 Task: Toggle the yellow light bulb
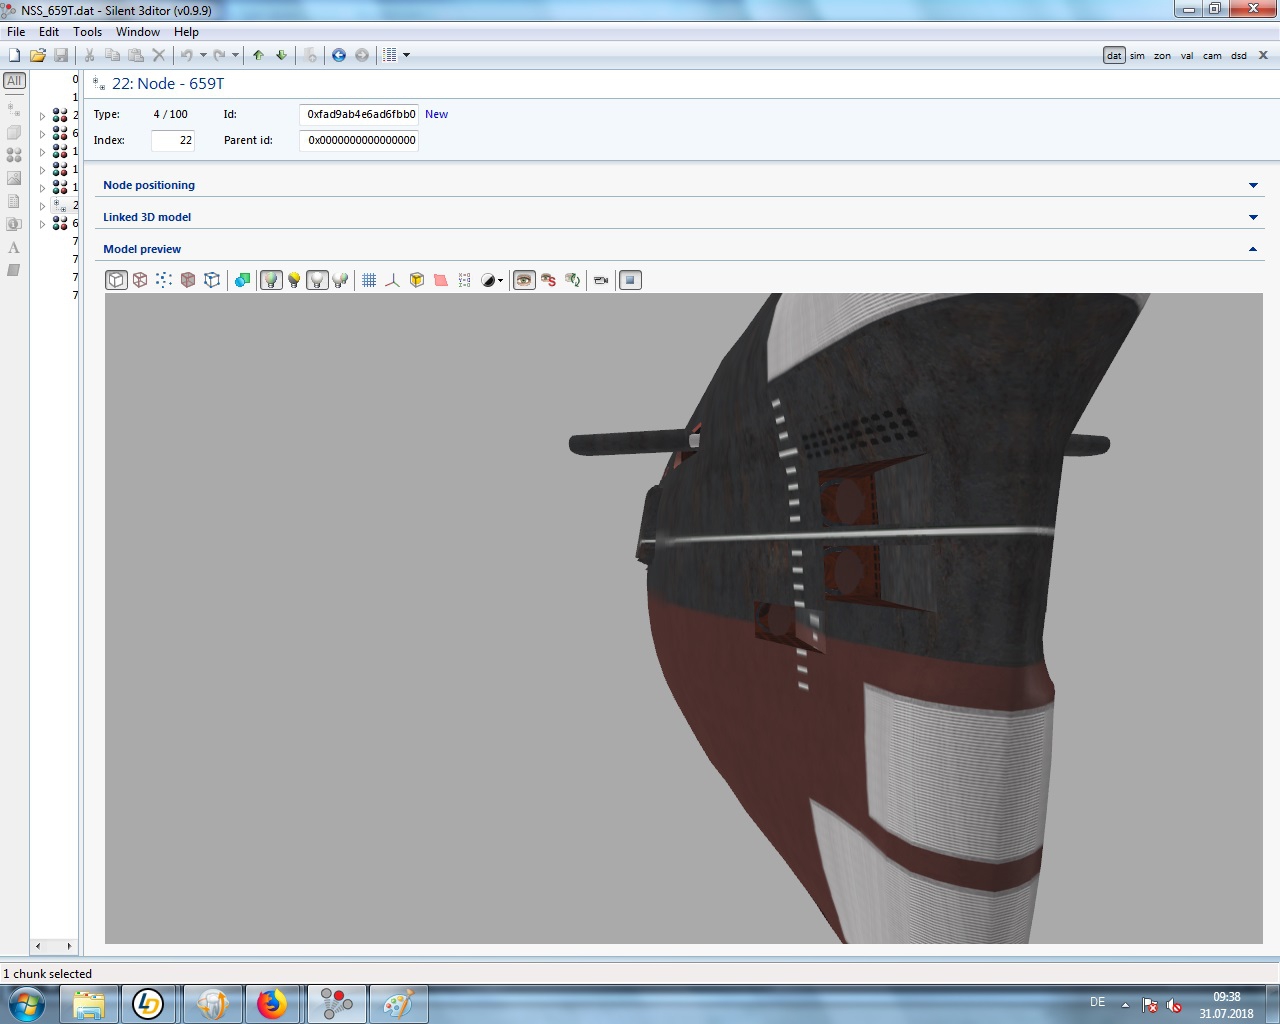[294, 280]
